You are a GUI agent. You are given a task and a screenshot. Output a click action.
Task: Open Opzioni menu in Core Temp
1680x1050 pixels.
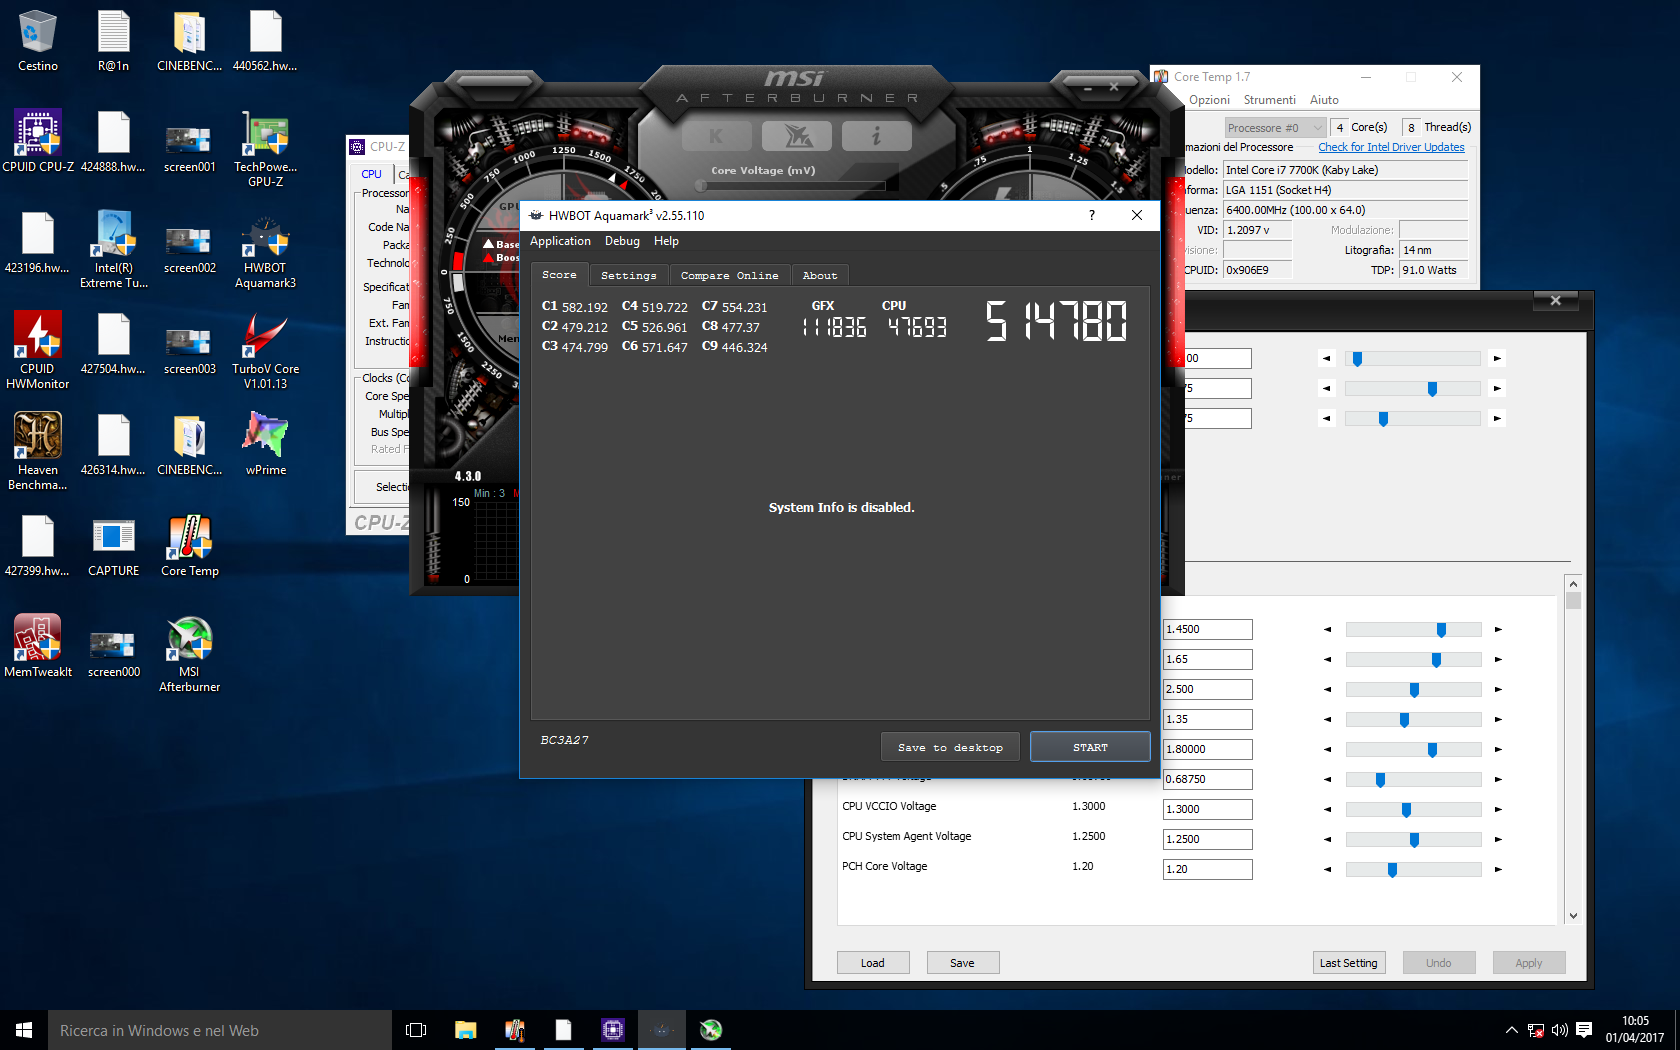(x=1209, y=100)
